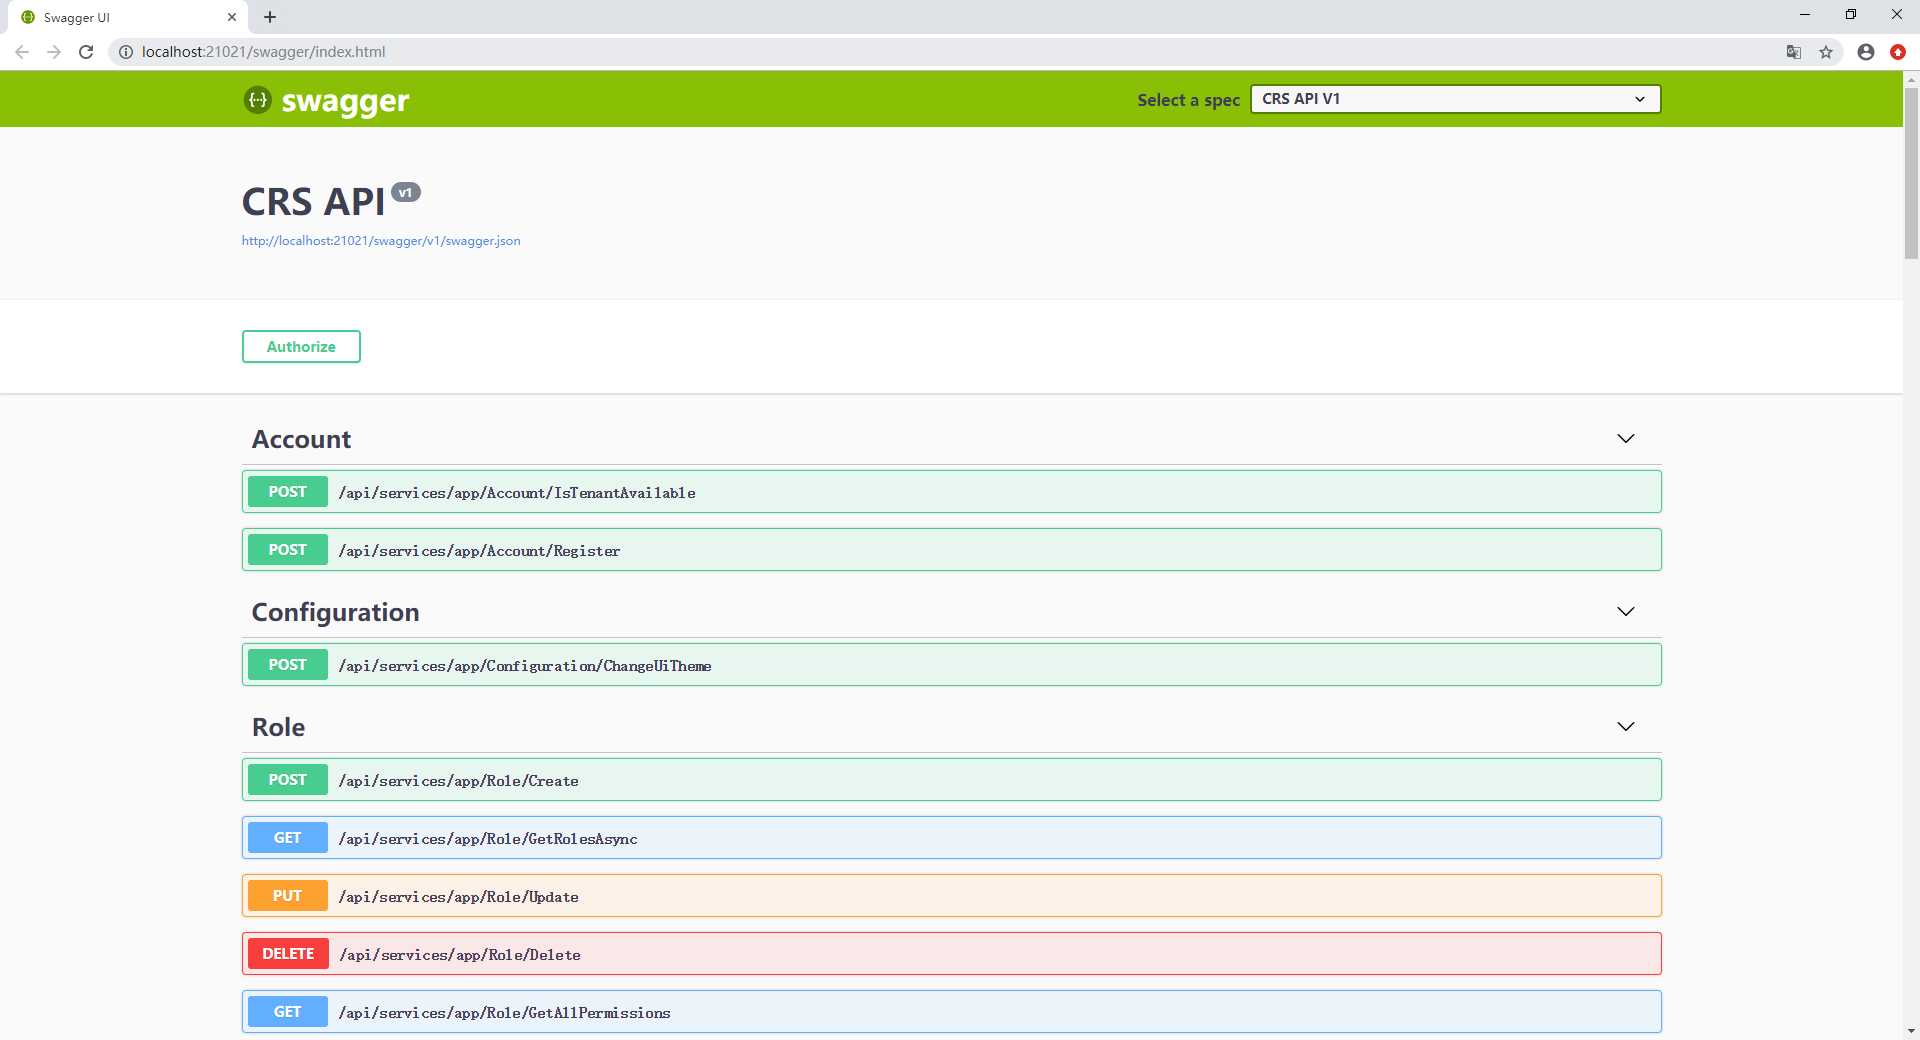The image size is (1920, 1040).
Task: Collapse the Account section chevron
Action: [1626, 439]
